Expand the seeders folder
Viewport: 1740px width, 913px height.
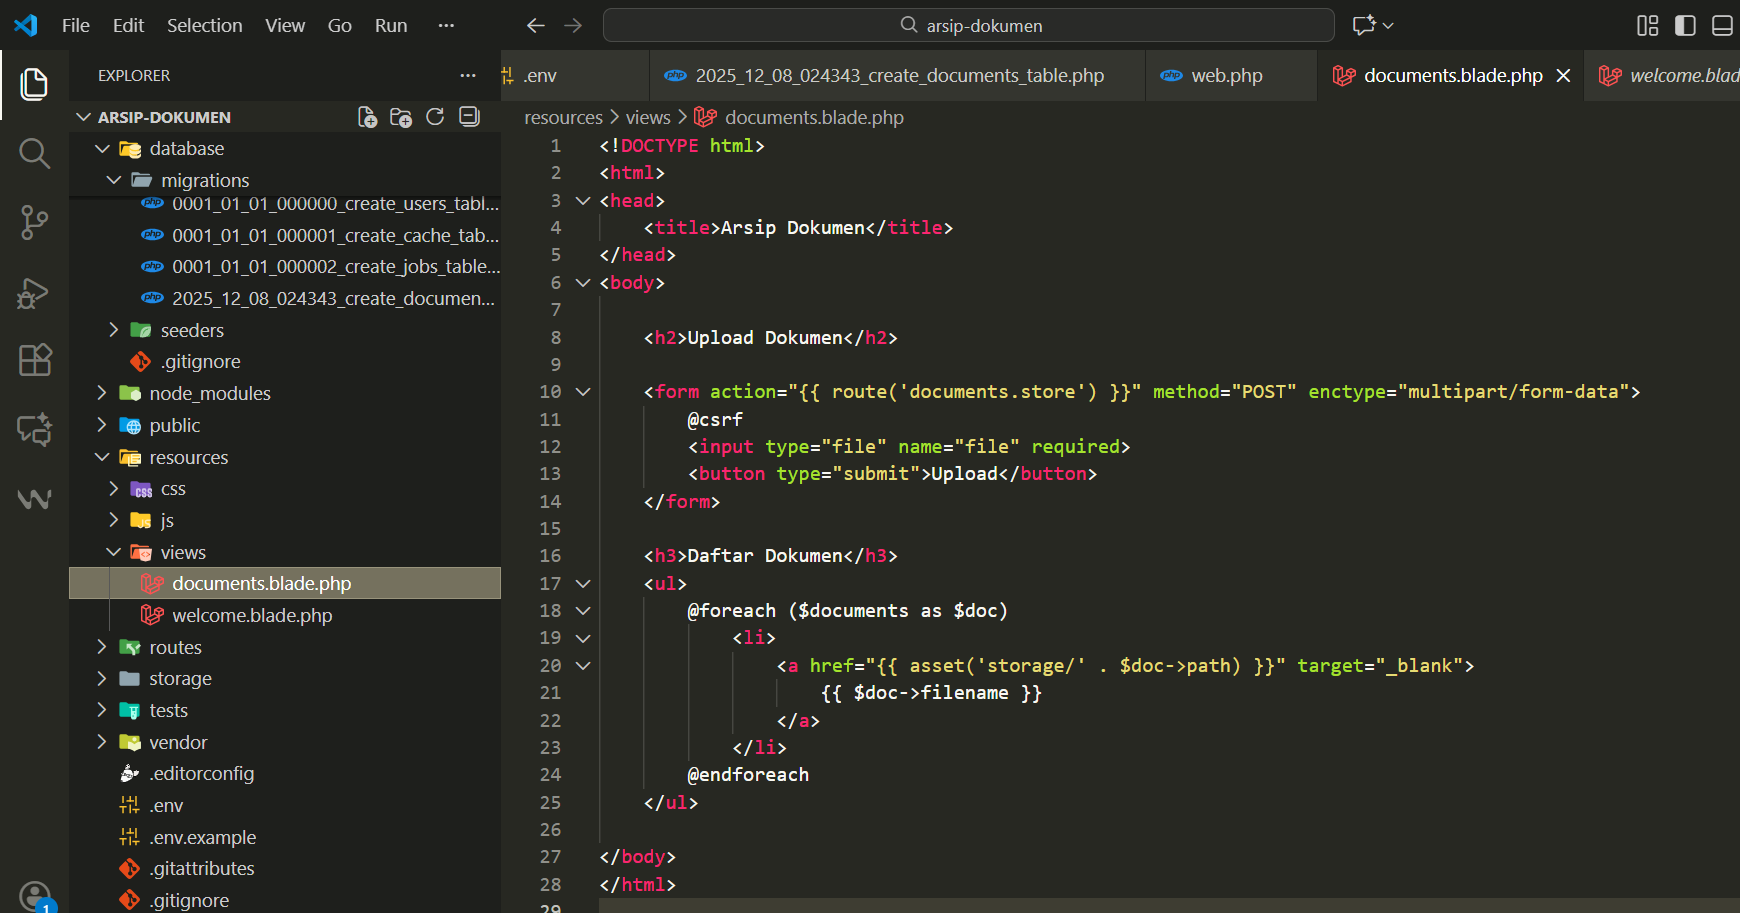tap(191, 330)
